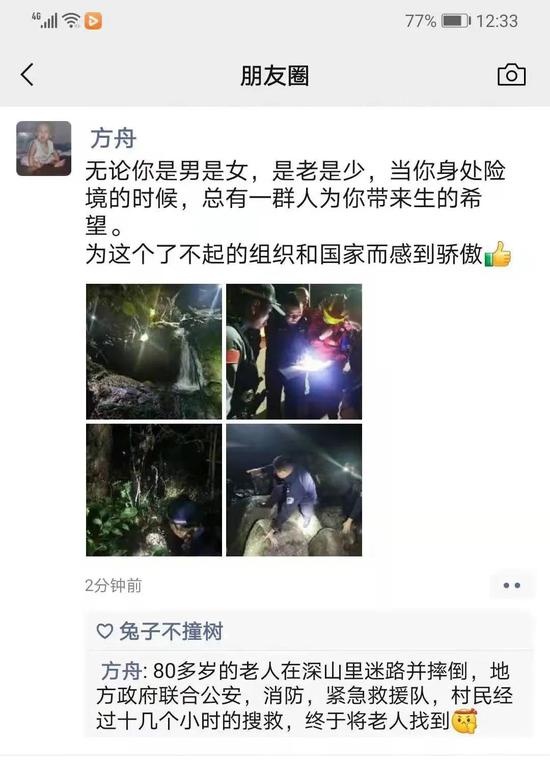Open the camera icon to post

[511, 75]
